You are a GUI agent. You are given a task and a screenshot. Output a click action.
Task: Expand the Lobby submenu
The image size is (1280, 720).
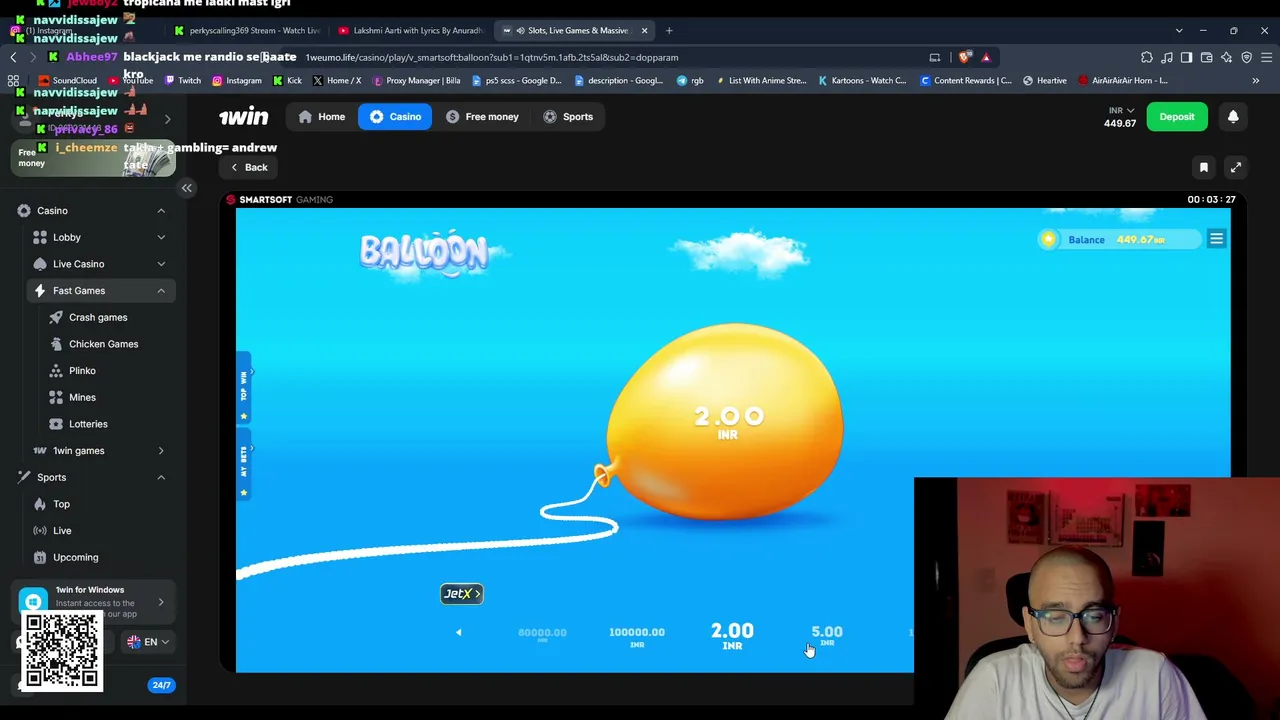tap(161, 238)
